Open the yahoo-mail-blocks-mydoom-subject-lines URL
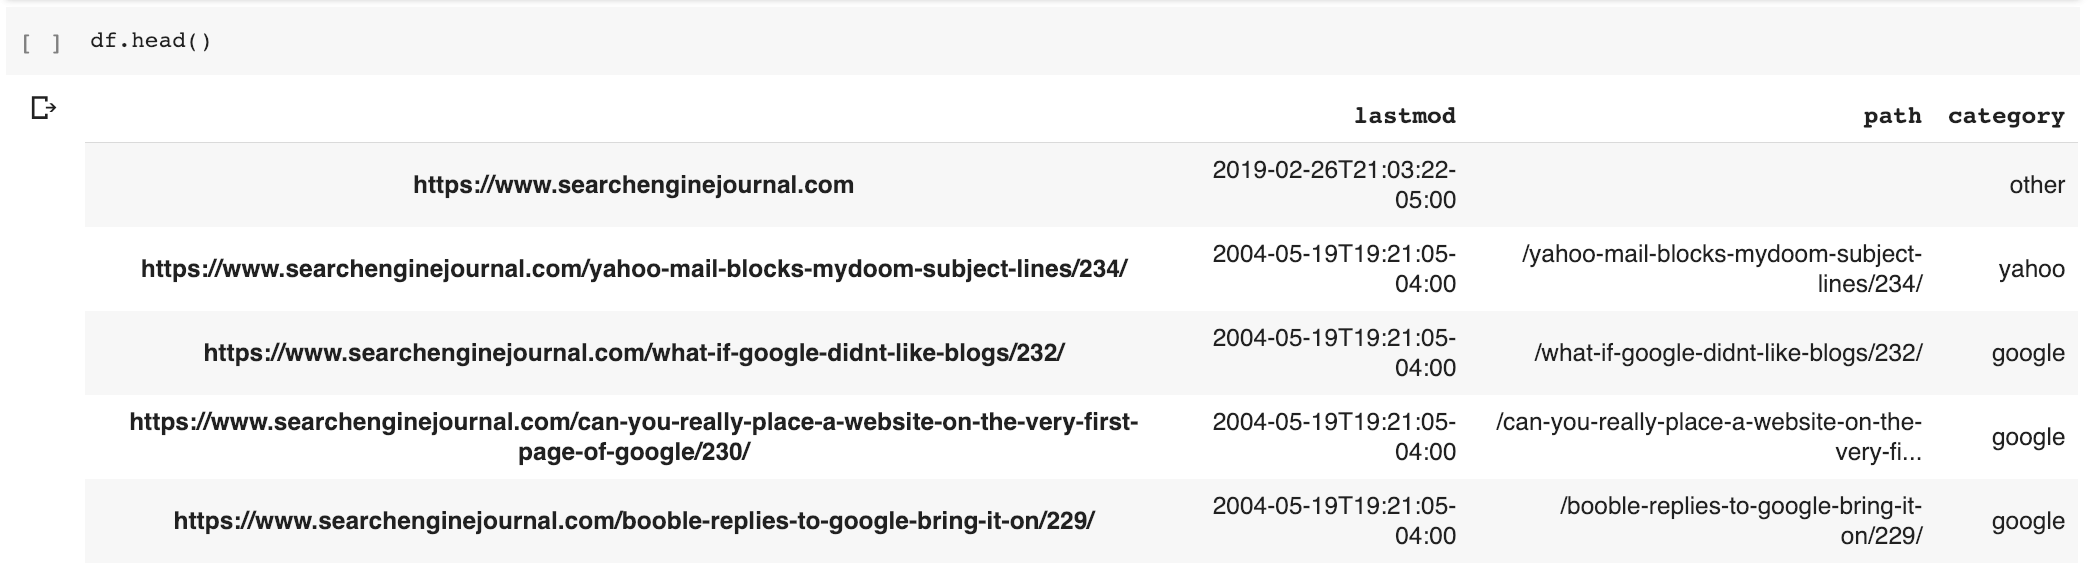This screenshot has width=2093, height=585. pyautogui.click(x=633, y=269)
